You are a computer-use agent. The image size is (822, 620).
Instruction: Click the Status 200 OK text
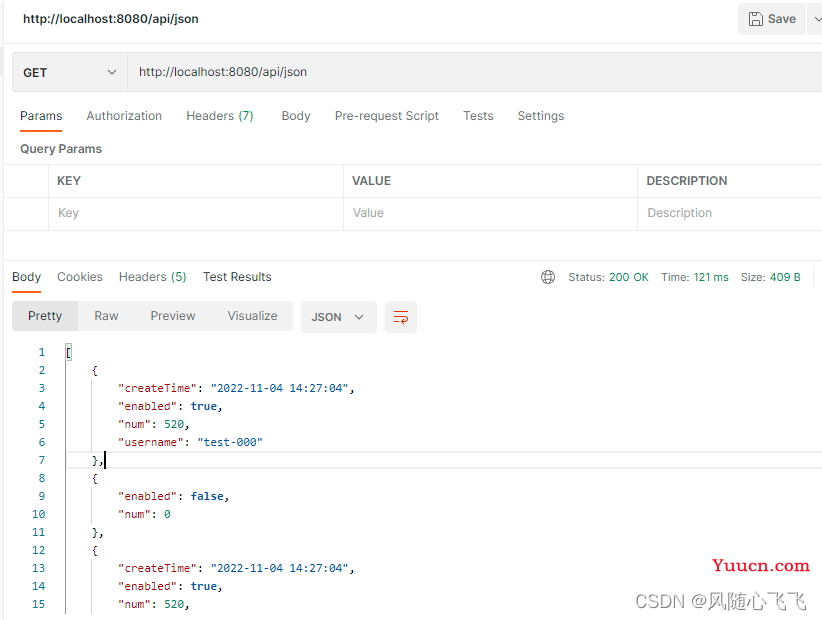[608, 277]
